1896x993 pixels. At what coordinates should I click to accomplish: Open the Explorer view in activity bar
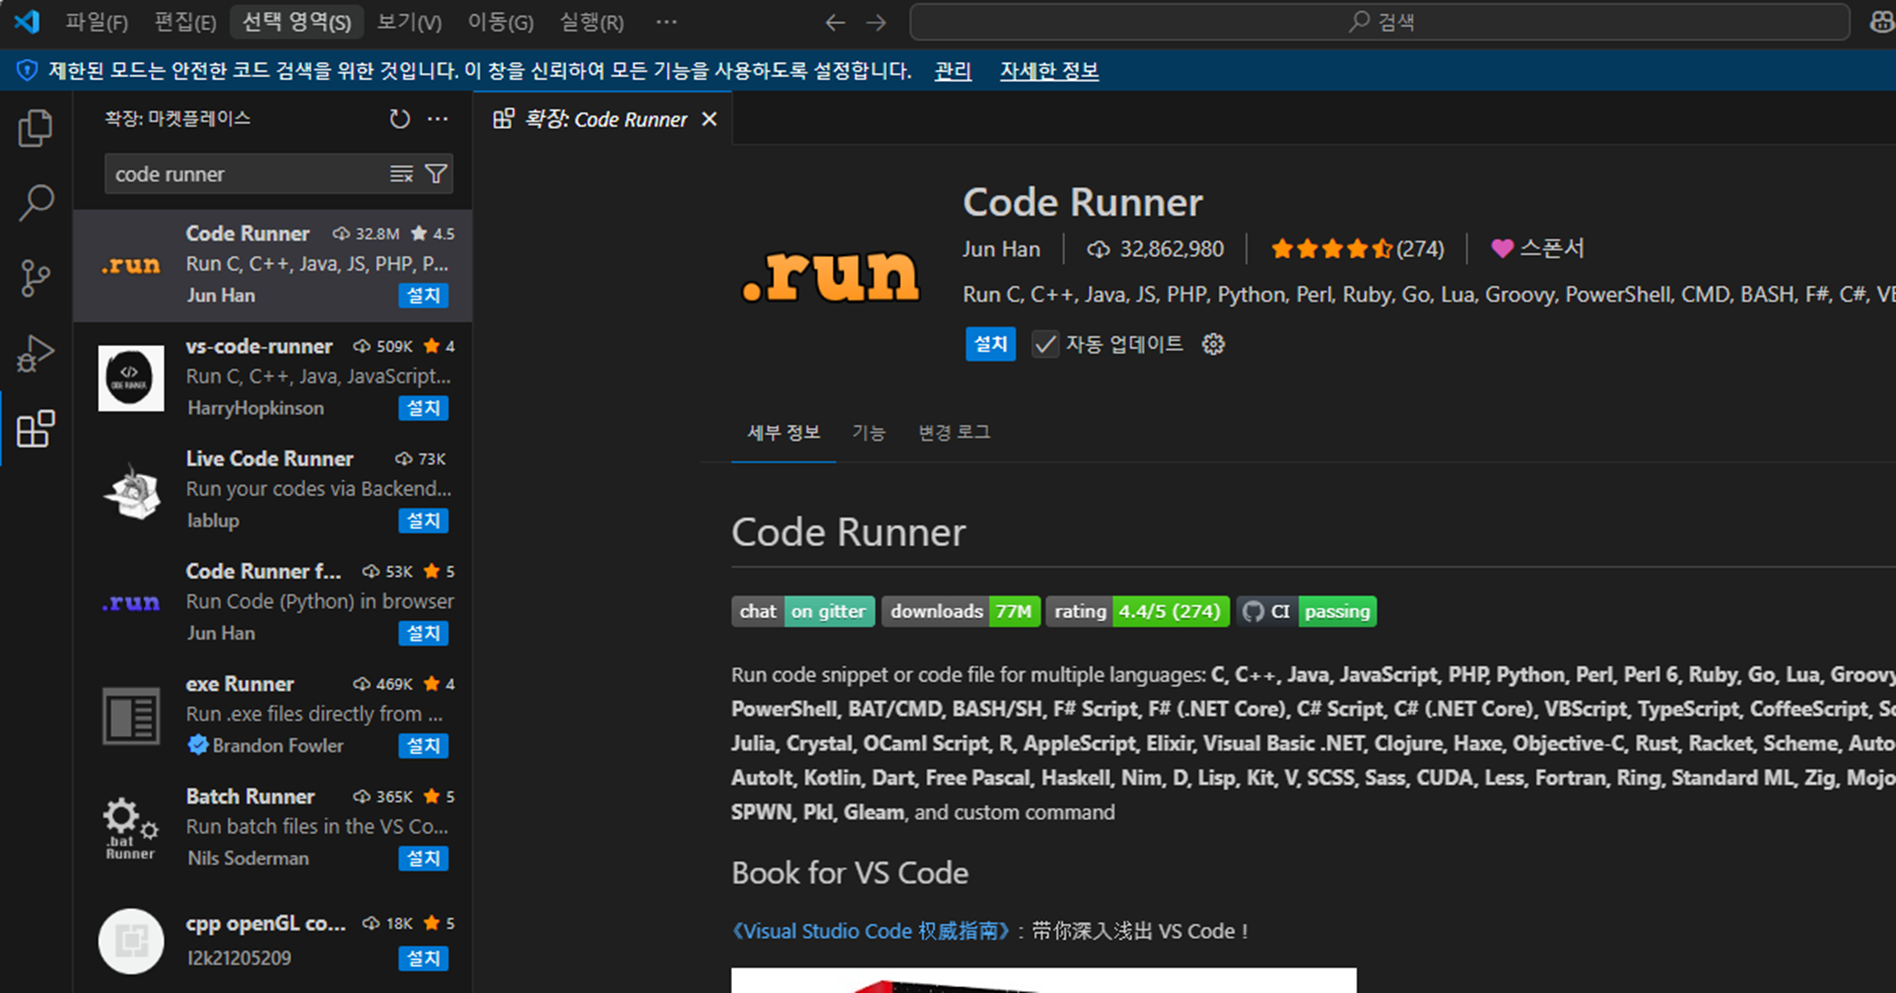[x=36, y=128]
